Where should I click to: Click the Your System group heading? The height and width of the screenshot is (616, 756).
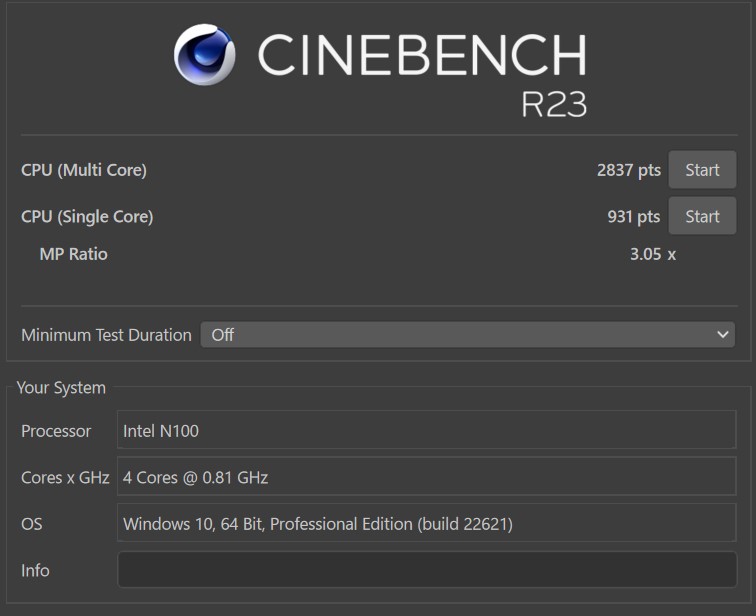tap(61, 388)
